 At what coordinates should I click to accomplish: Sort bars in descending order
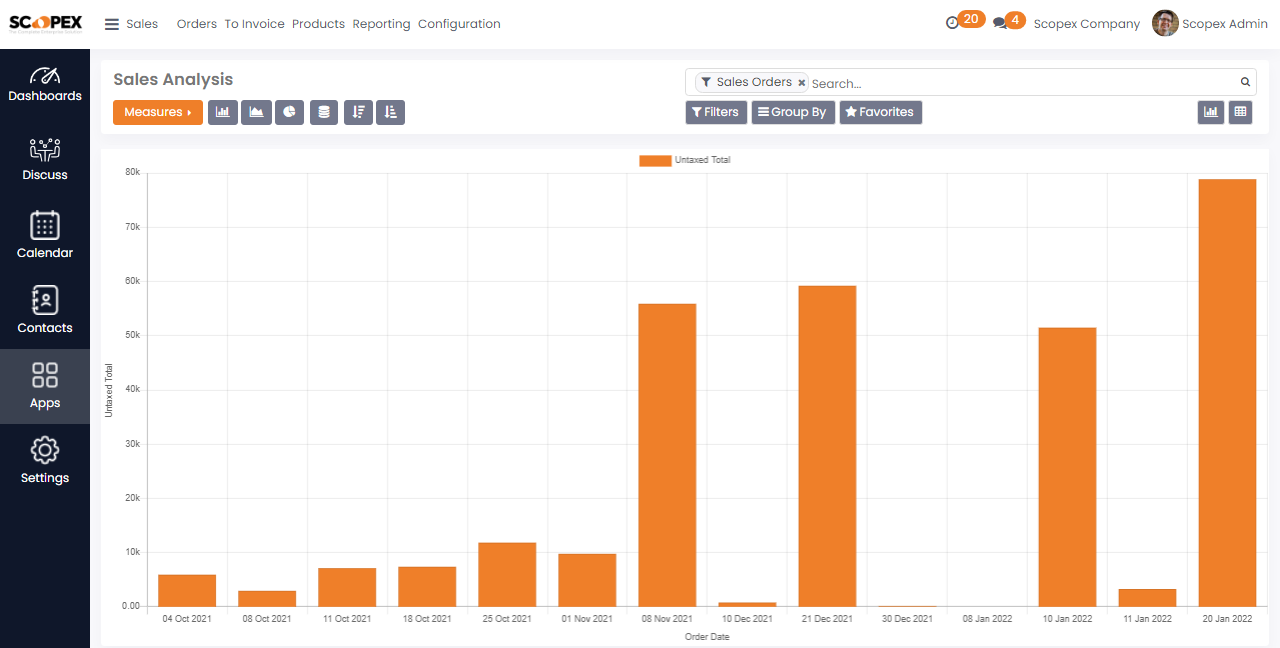pos(358,113)
